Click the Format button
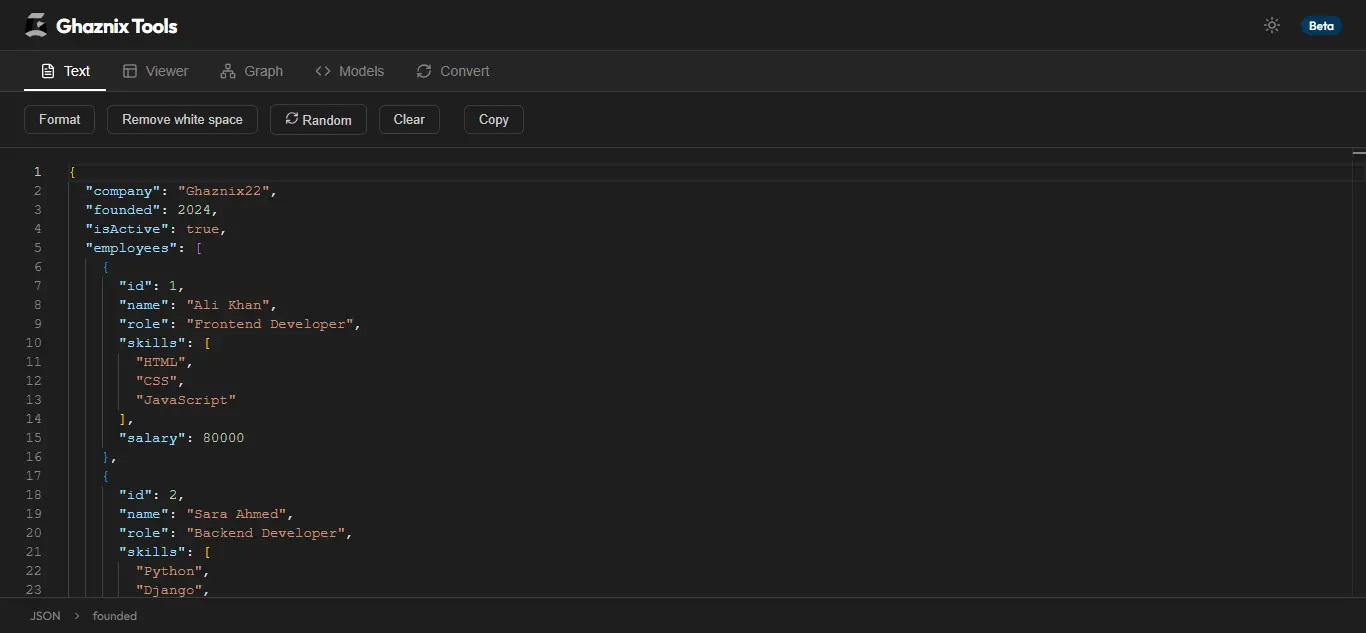The image size is (1366, 633). (59, 119)
